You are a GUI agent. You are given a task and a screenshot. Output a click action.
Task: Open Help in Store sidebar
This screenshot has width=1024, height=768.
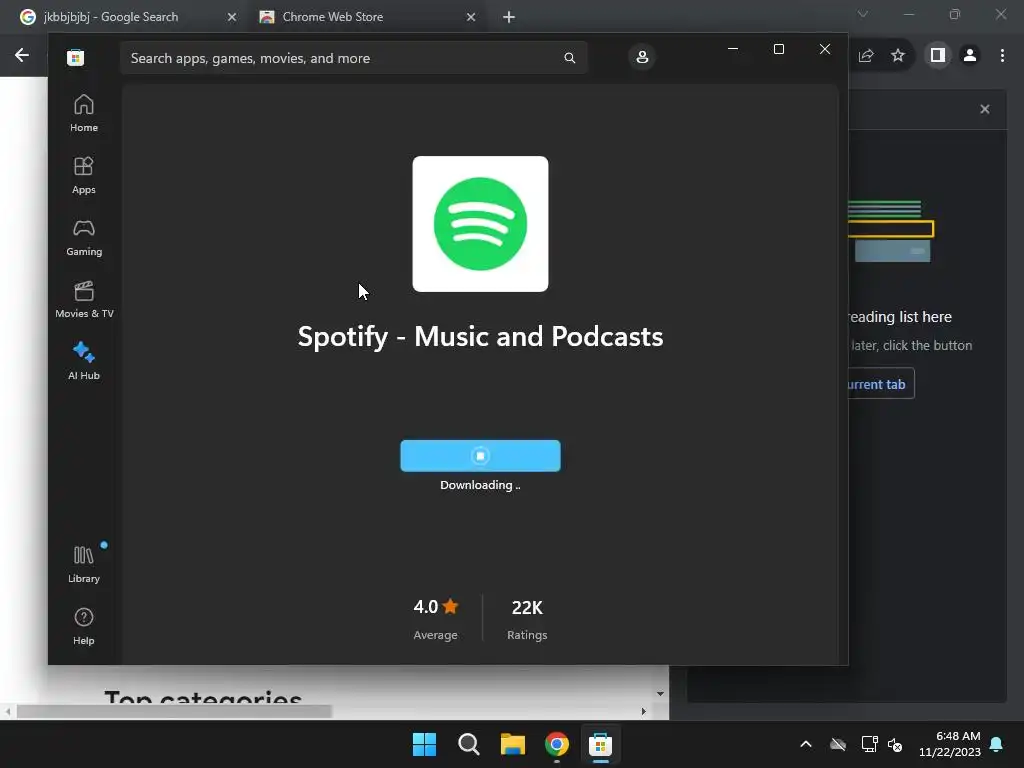[x=84, y=626]
